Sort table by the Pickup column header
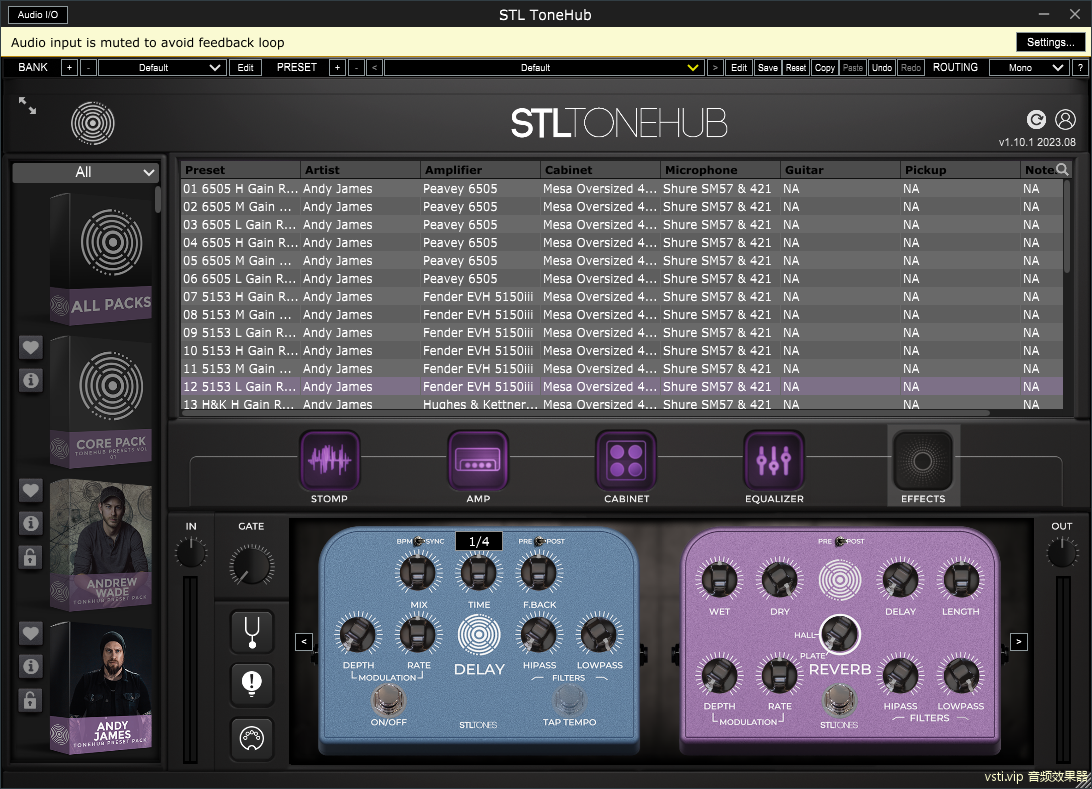 tap(960, 170)
